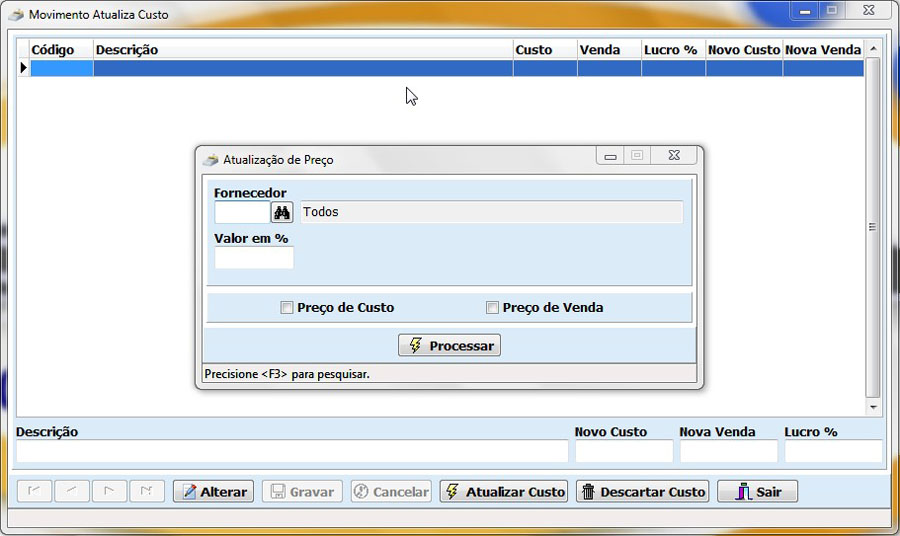Focus the Novo Custo input field
Screen dimensions: 900x536
[x=624, y=451]
